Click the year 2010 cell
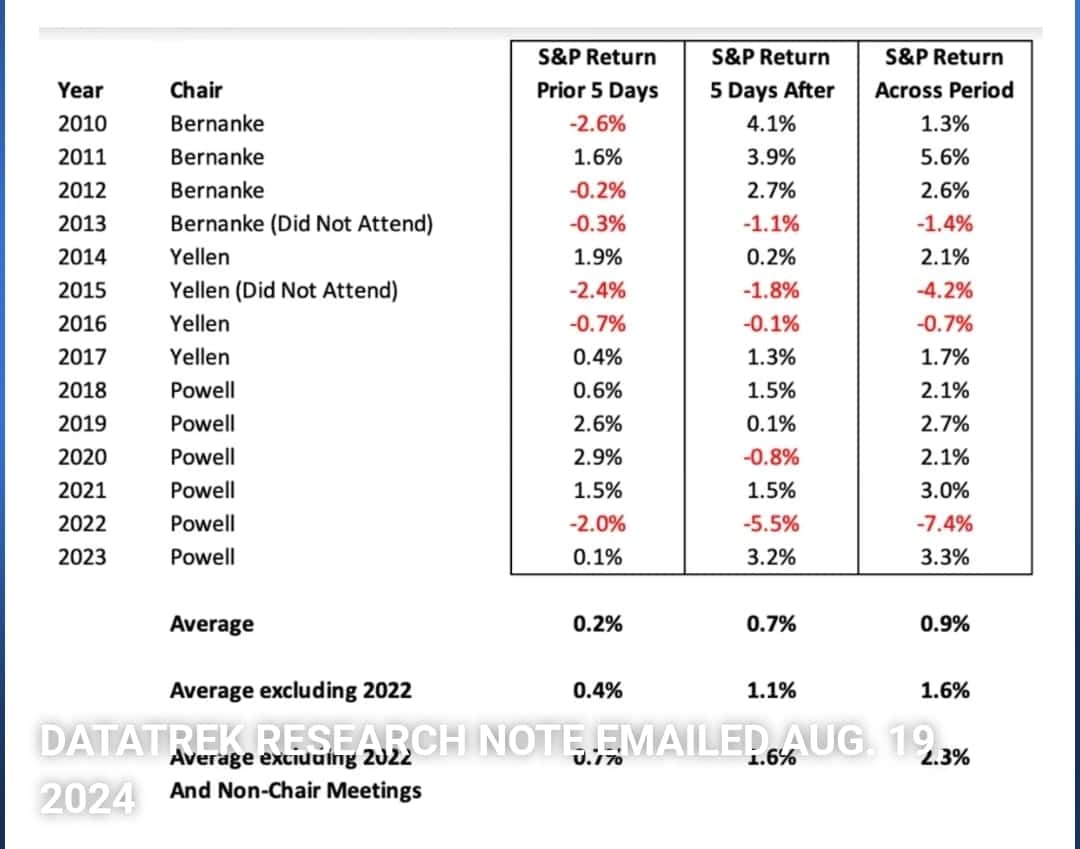The width and height of the screenshot is (1080, 849). (82, 124)
